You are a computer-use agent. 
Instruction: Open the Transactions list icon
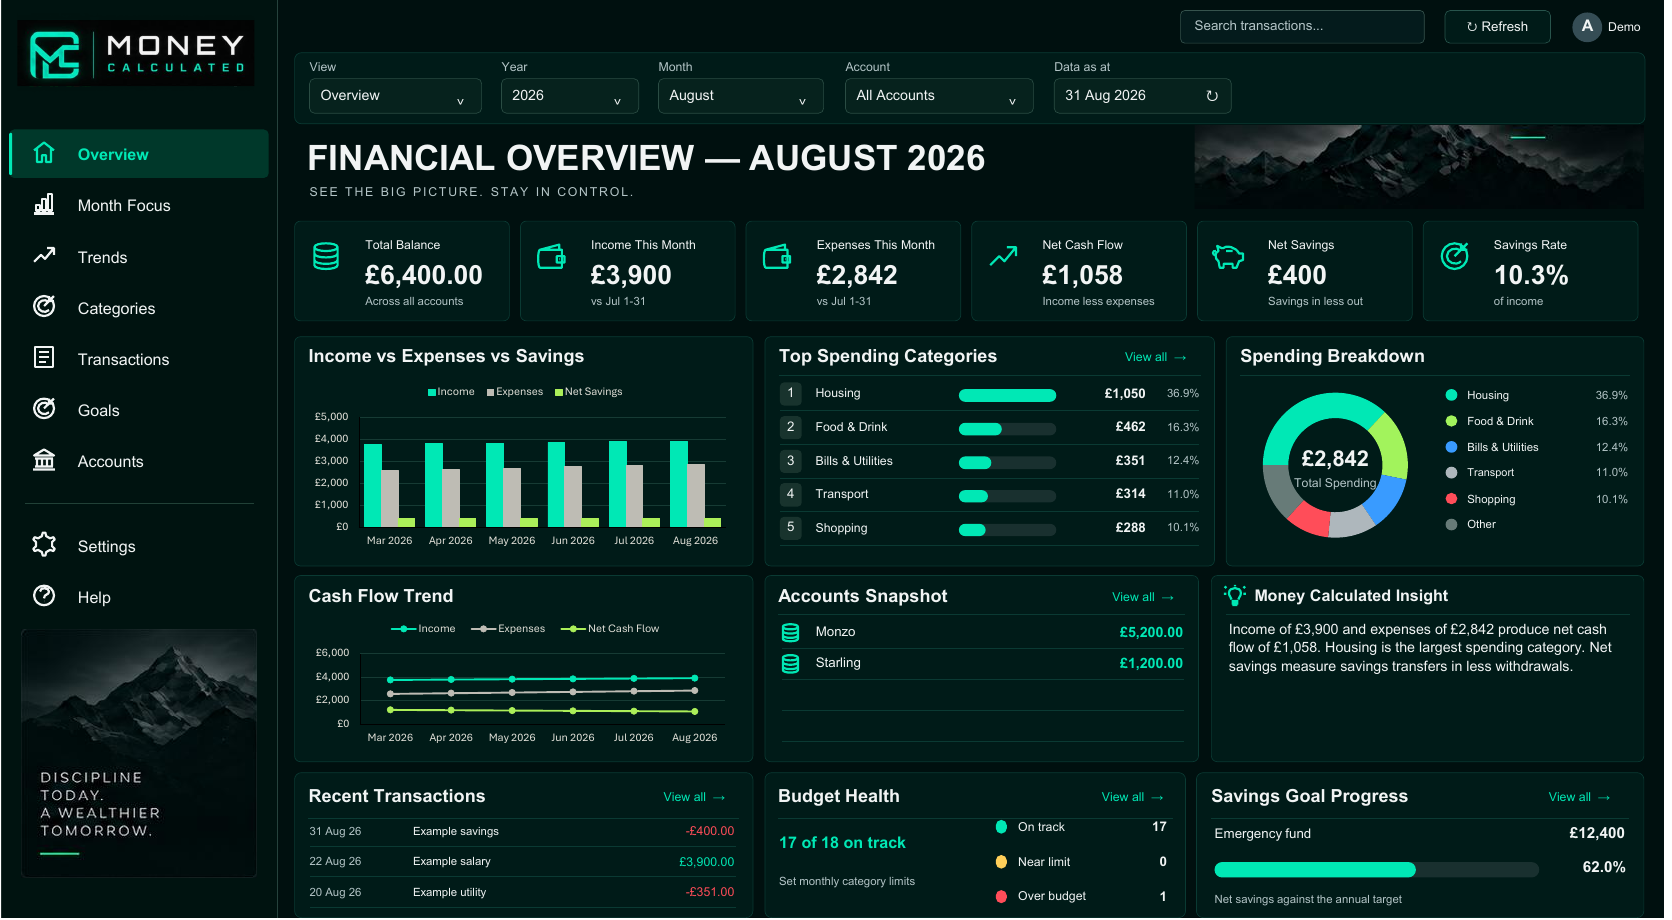coord(44,357)
